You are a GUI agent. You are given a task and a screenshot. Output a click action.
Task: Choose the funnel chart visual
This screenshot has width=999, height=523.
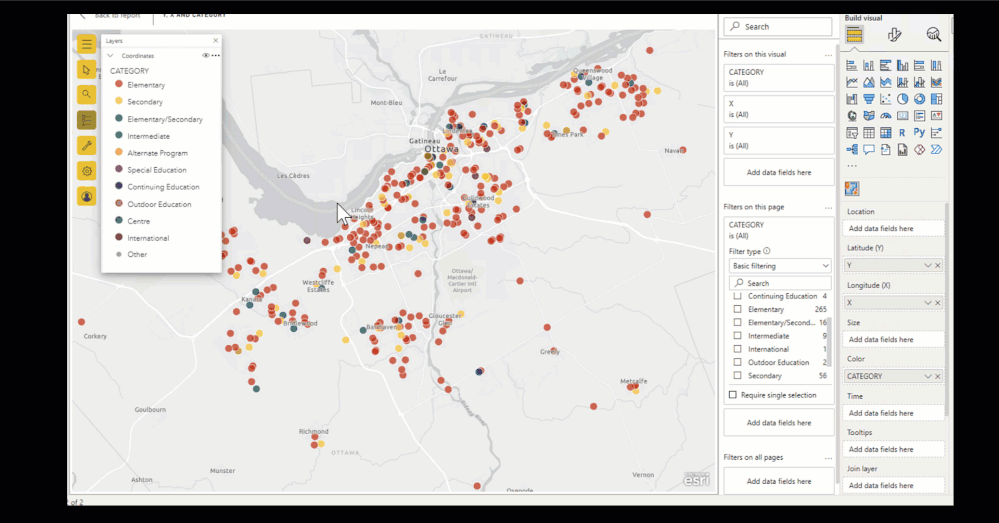point(868,99)
